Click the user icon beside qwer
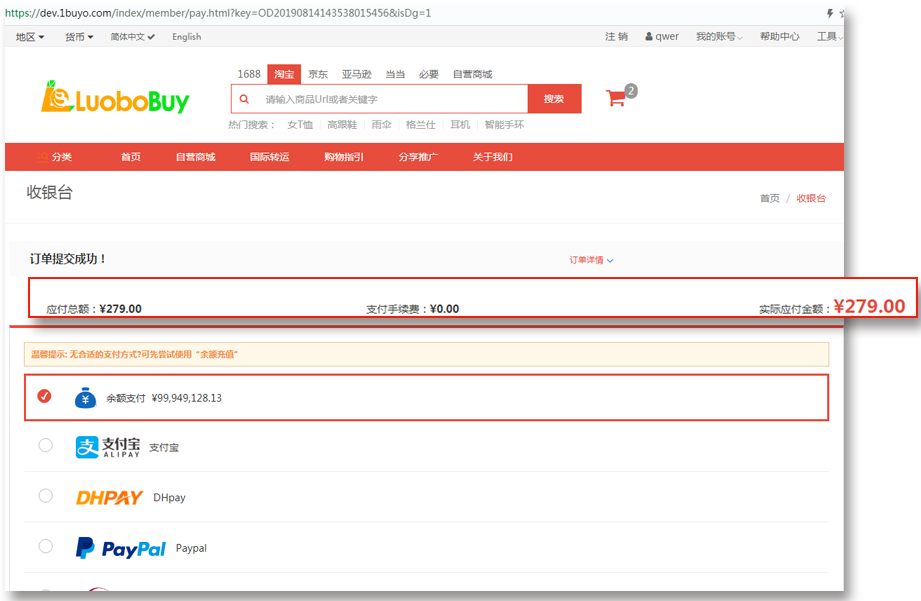 (648, 36)
